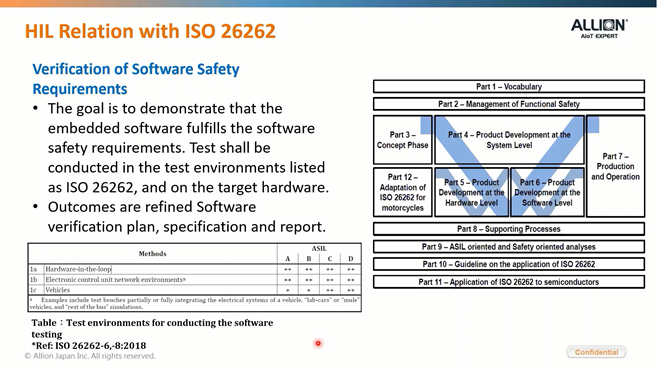
Task: Click the Confidential badge
Action: pyautogui.click(x=596, y=352)
